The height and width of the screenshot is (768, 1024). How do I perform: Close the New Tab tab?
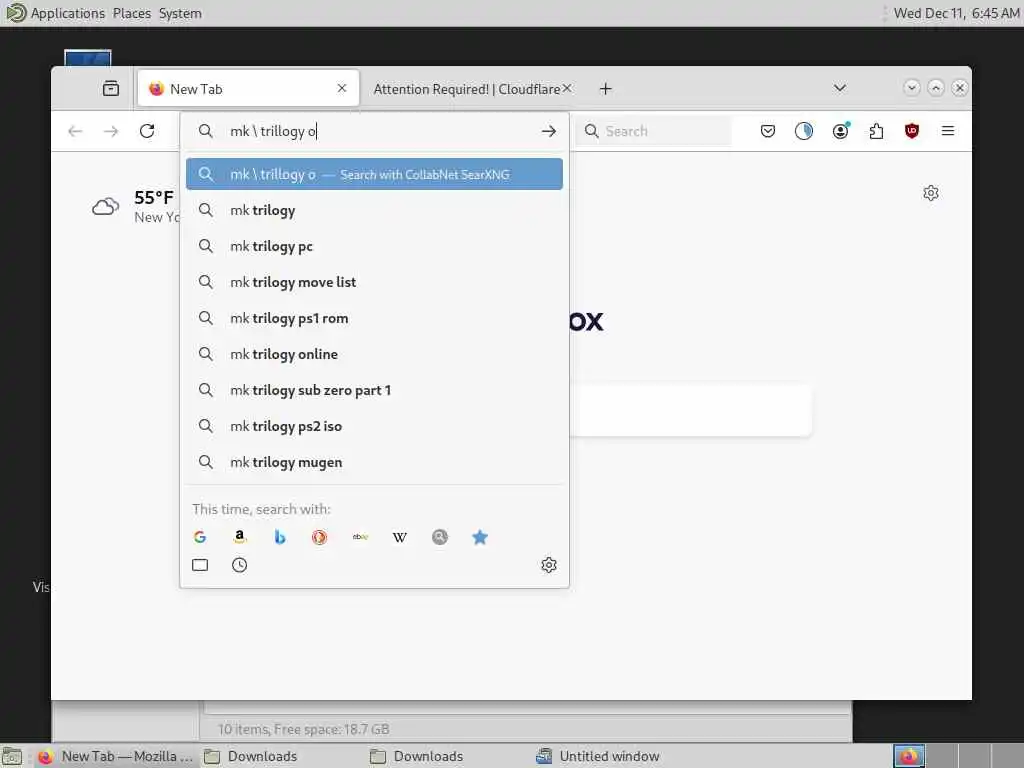click(x=342, y=88)
